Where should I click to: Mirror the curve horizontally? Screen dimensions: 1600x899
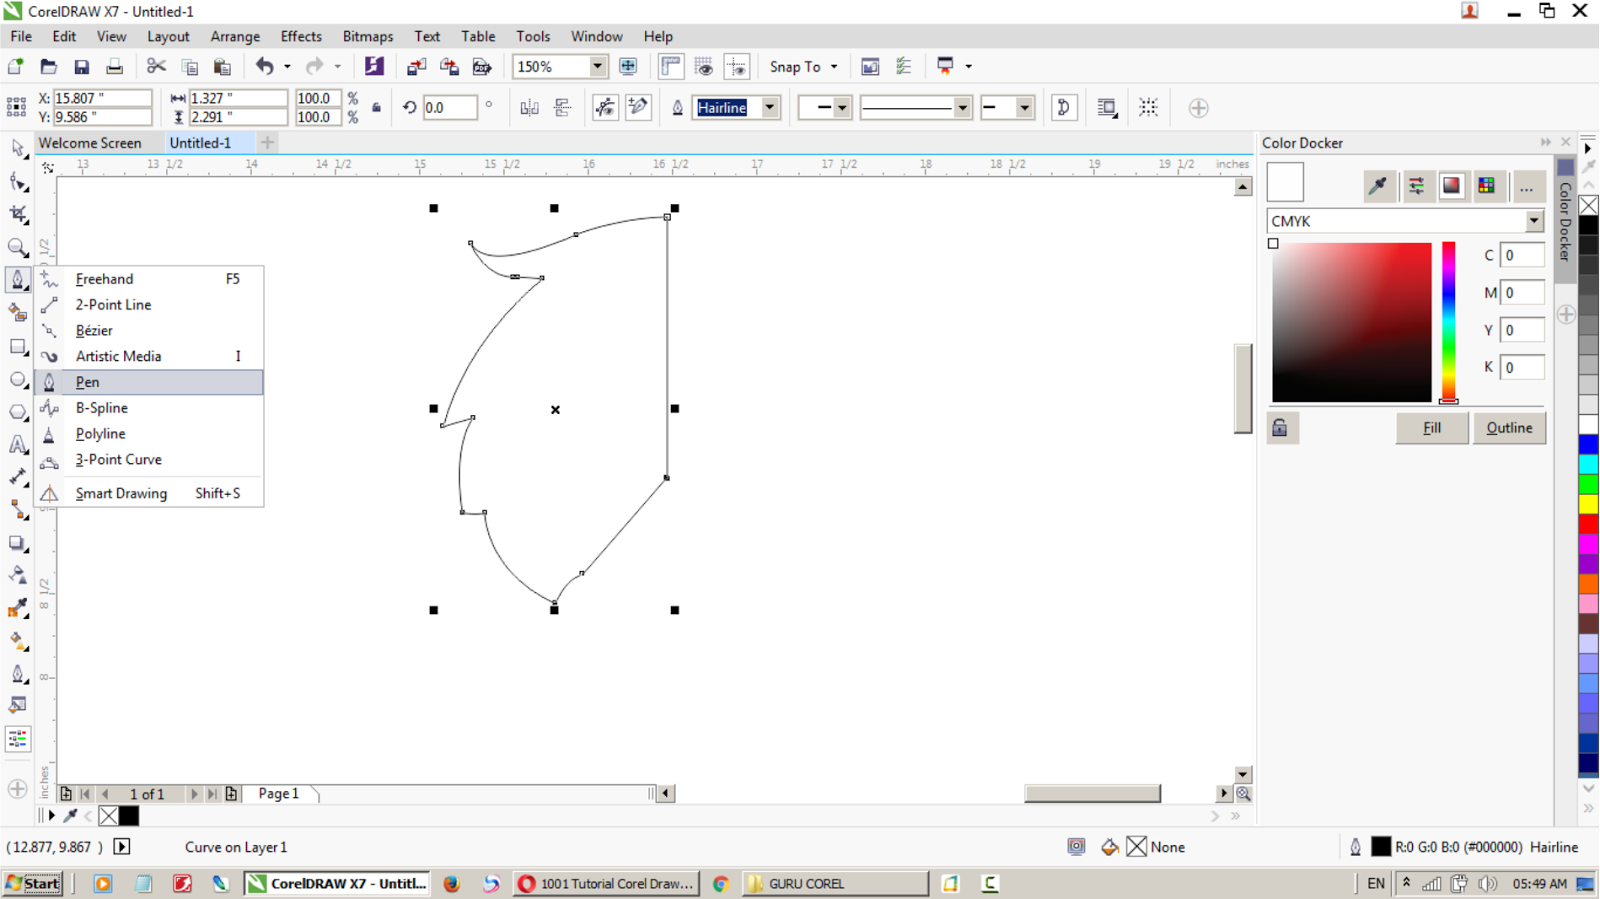pos(530,108)
